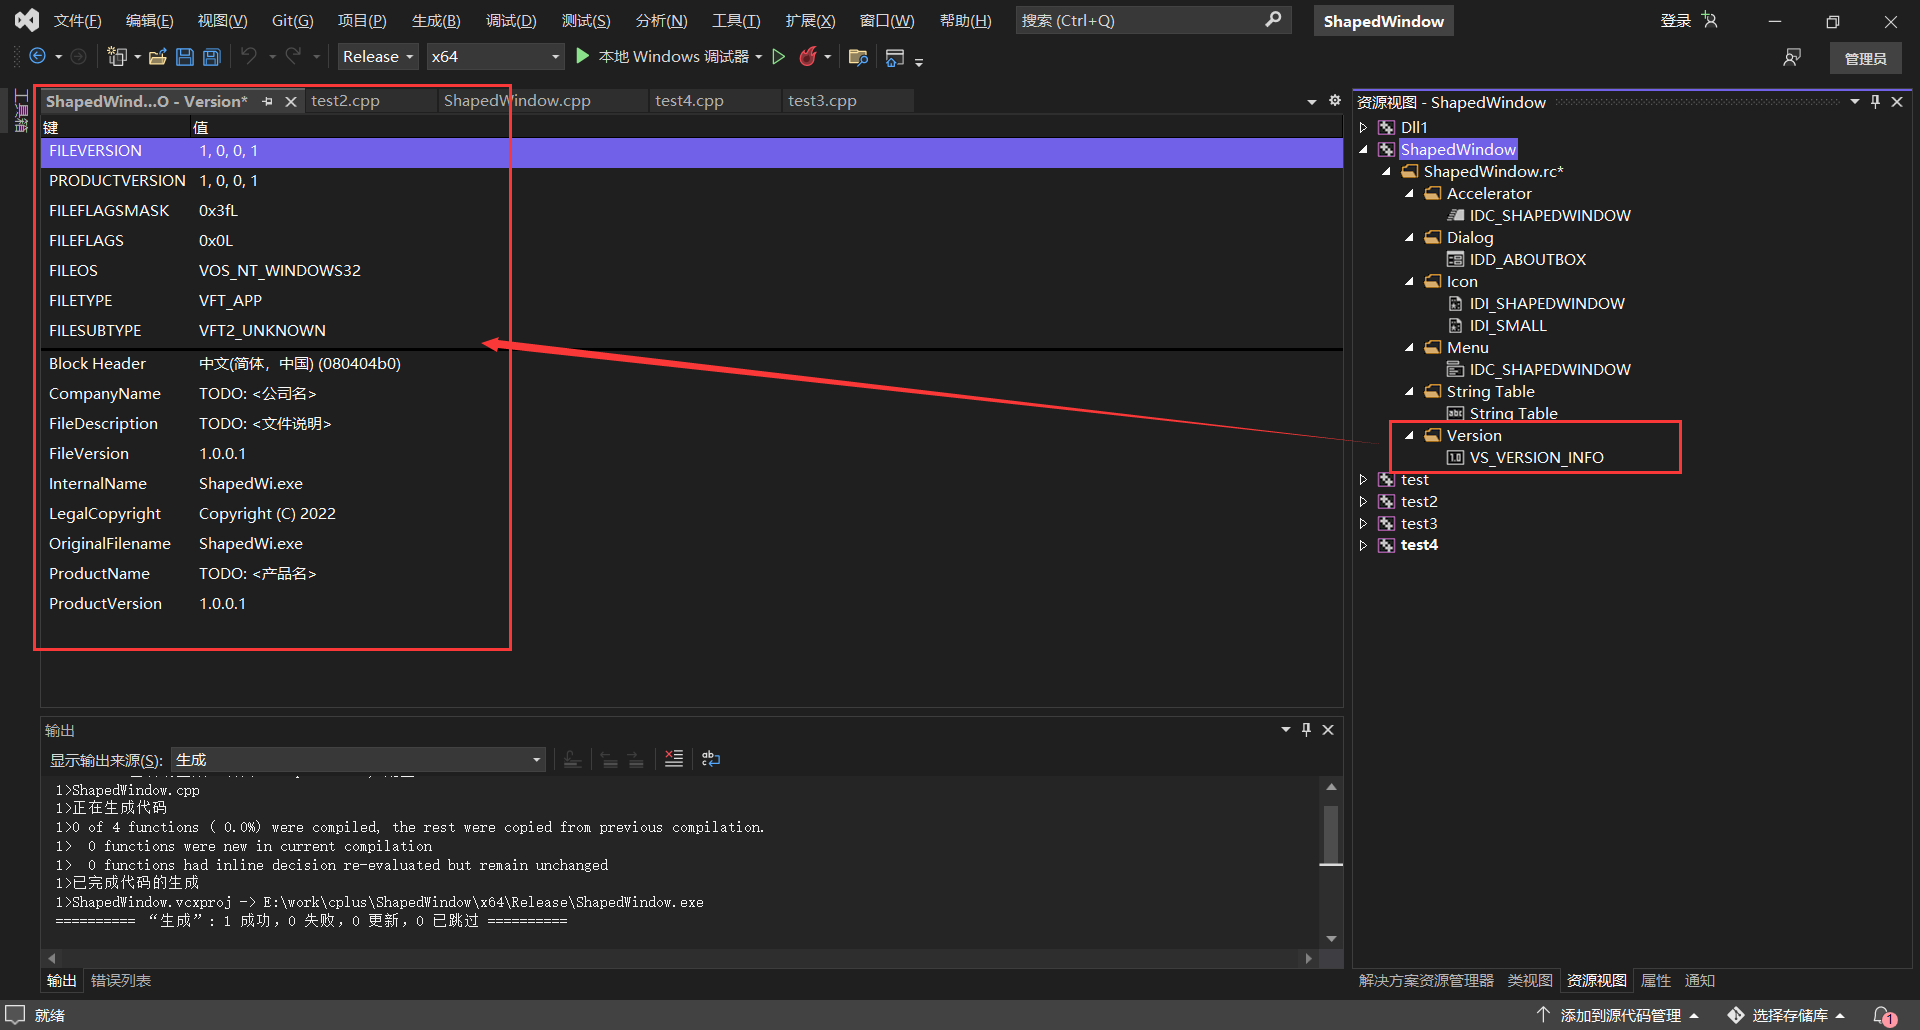The image size is (1920, 1030).
Task: Open the 调试(D) menu
Action: coord(511,21)
